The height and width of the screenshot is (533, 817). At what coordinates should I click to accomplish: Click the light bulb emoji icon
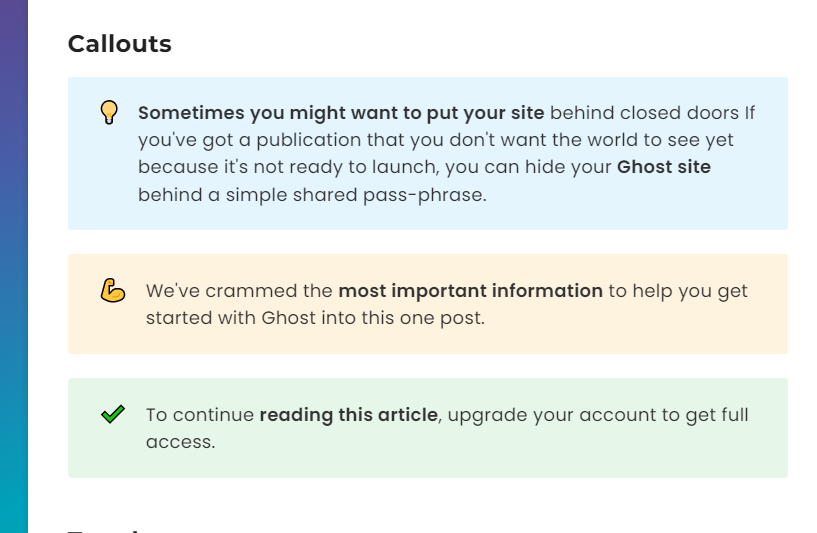pos(109,112)
